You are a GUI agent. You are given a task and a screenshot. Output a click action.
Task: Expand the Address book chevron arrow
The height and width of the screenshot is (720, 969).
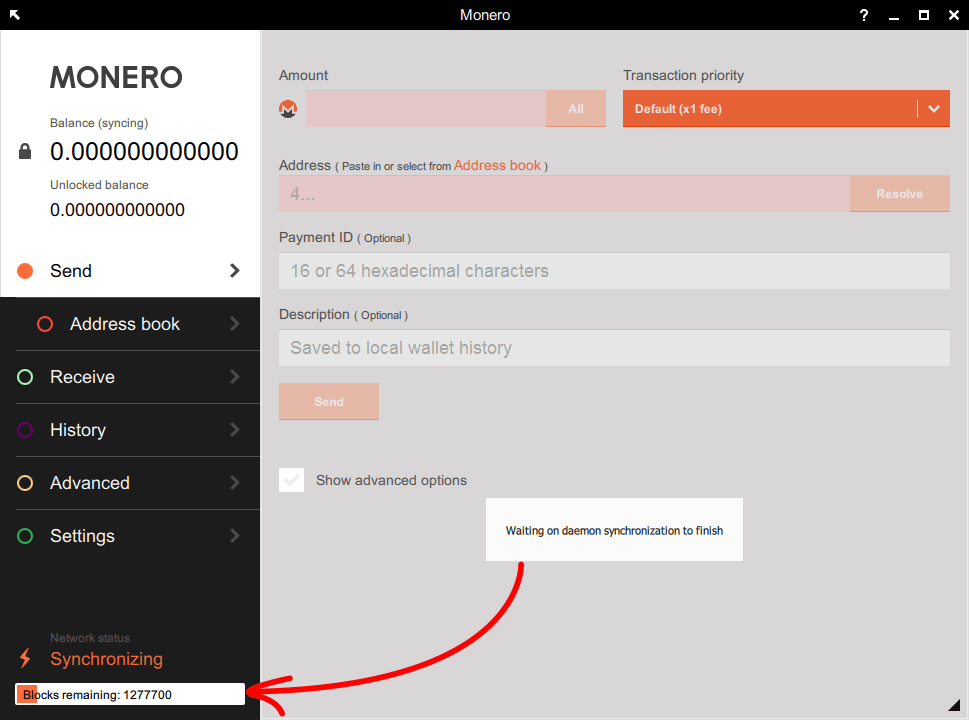pyautogui.click(x=235, y=324)
